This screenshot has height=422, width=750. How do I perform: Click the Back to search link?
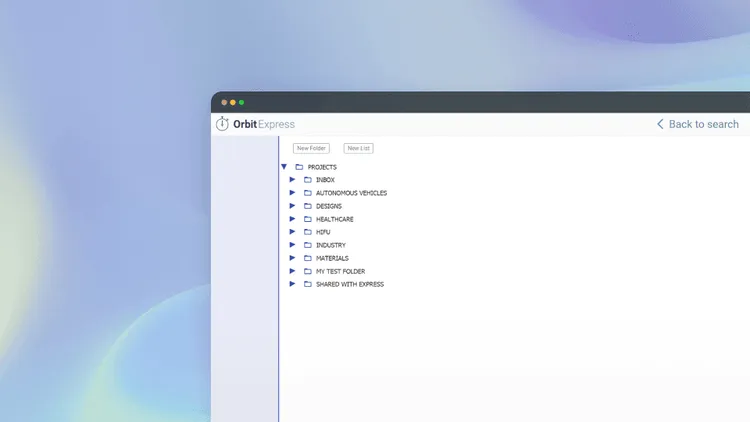pyautogui.click(x=697, y=124)
